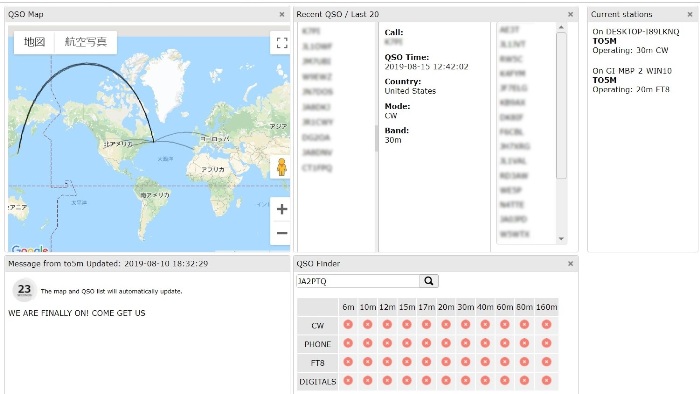Click the 80m column header

click(524, 307)
